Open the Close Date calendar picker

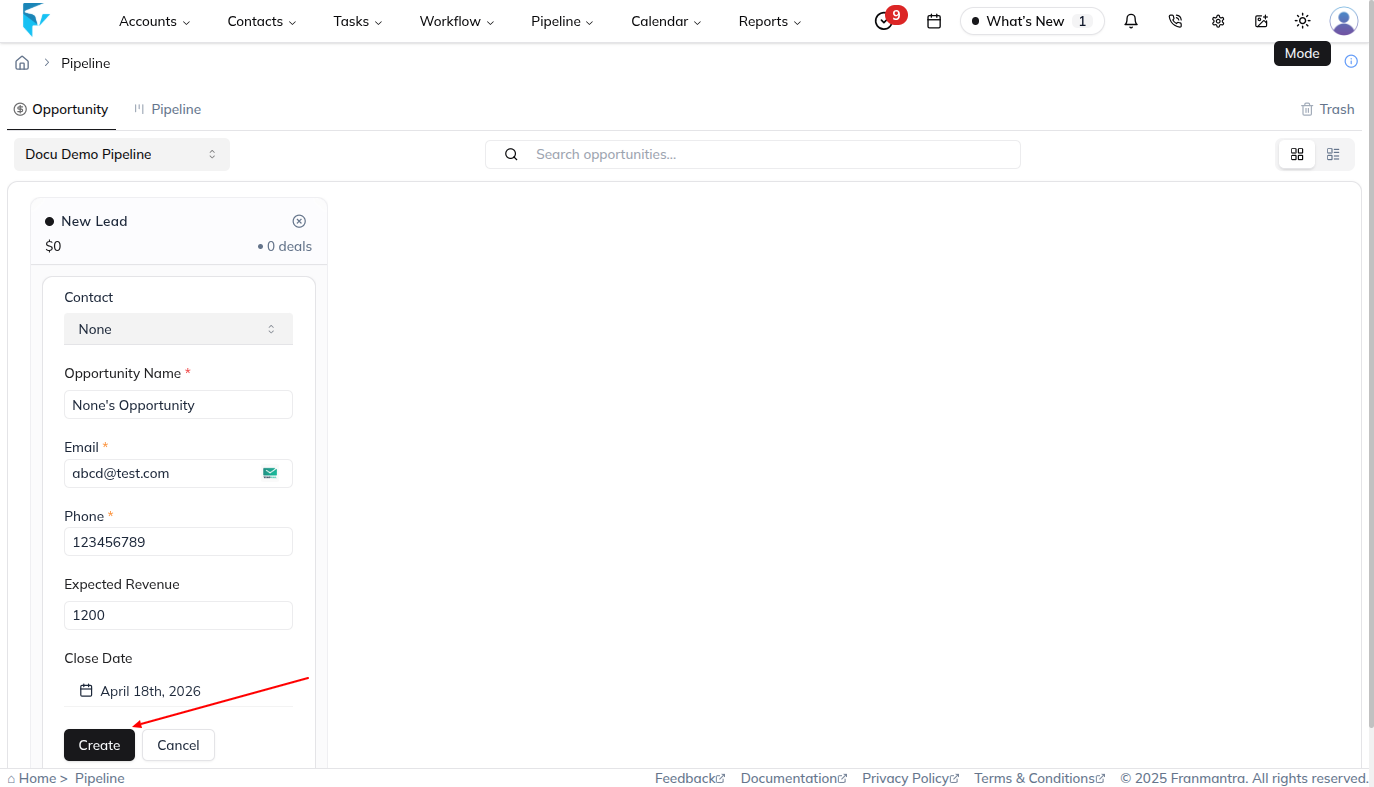click(87, 691)
